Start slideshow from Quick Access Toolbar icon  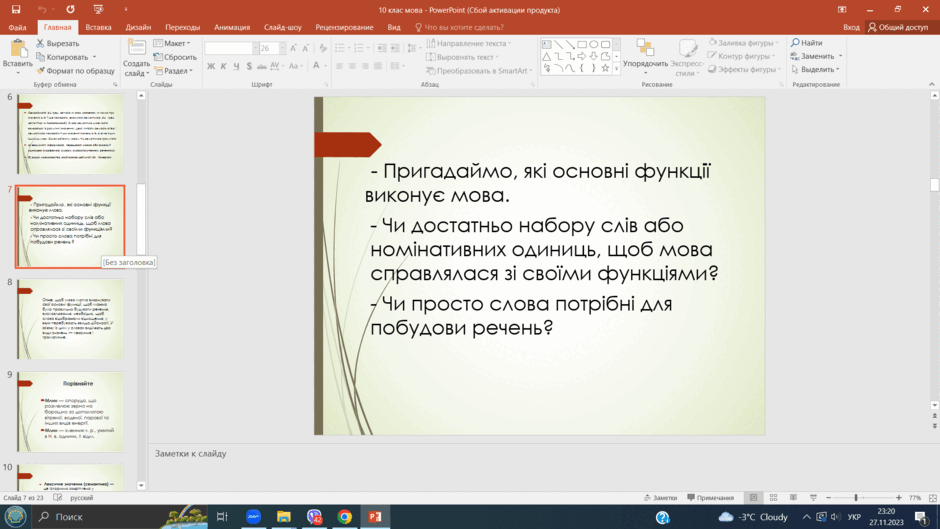click(x=98, y=10)
